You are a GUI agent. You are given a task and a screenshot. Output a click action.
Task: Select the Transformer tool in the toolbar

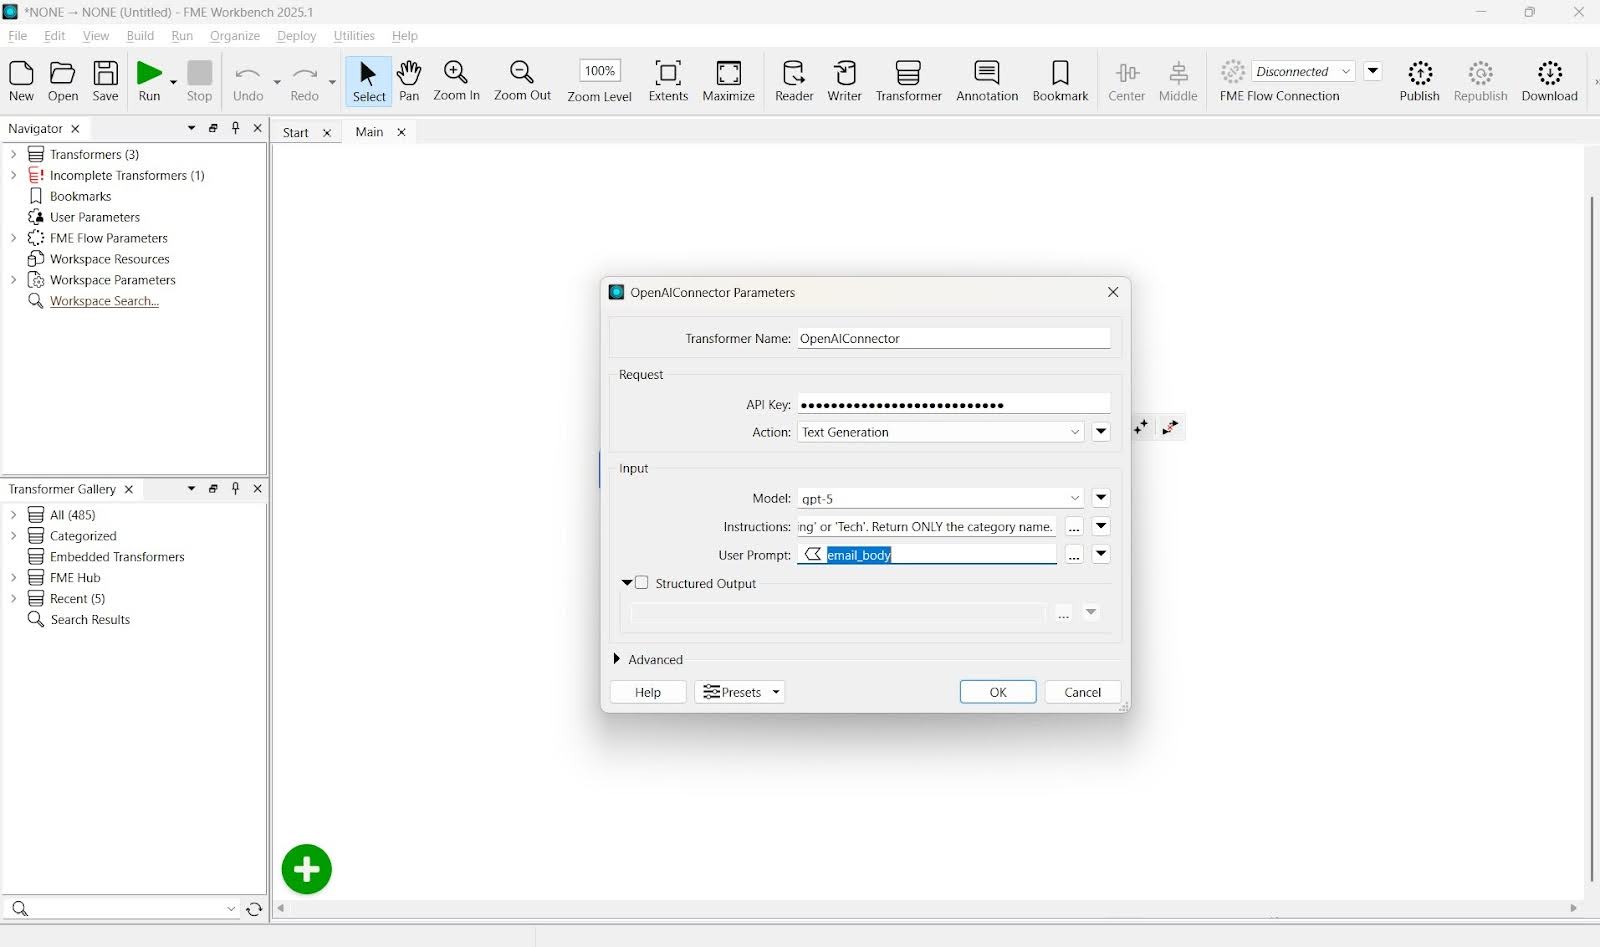(908, 80)
